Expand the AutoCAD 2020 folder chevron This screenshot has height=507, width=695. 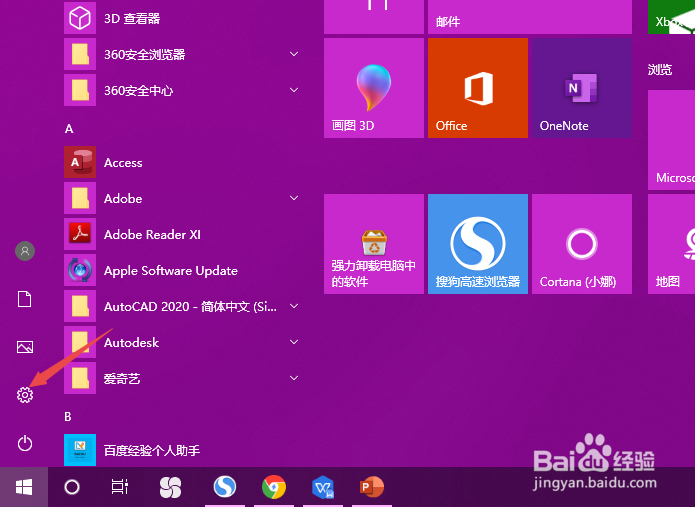294,306
